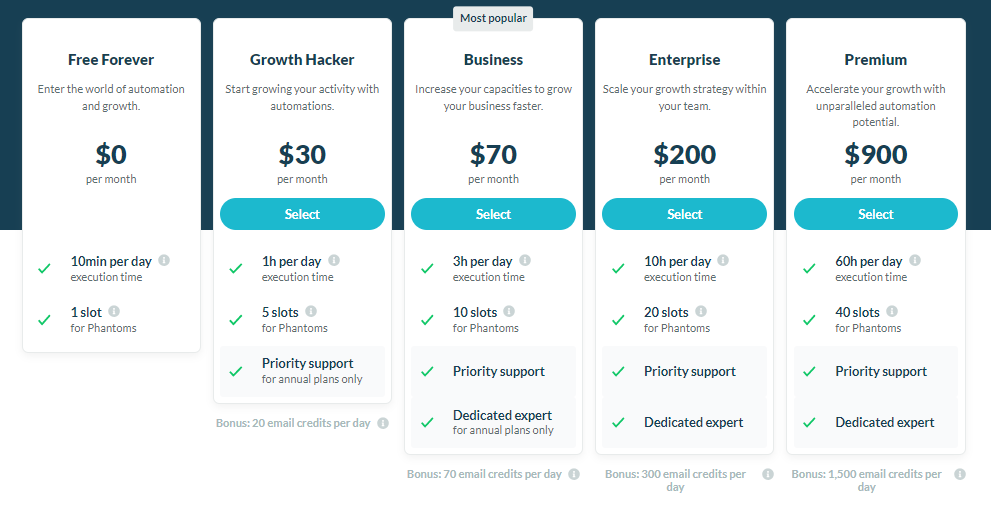
Task: Click info icon next to 10 slots
Action: (509, 311)
